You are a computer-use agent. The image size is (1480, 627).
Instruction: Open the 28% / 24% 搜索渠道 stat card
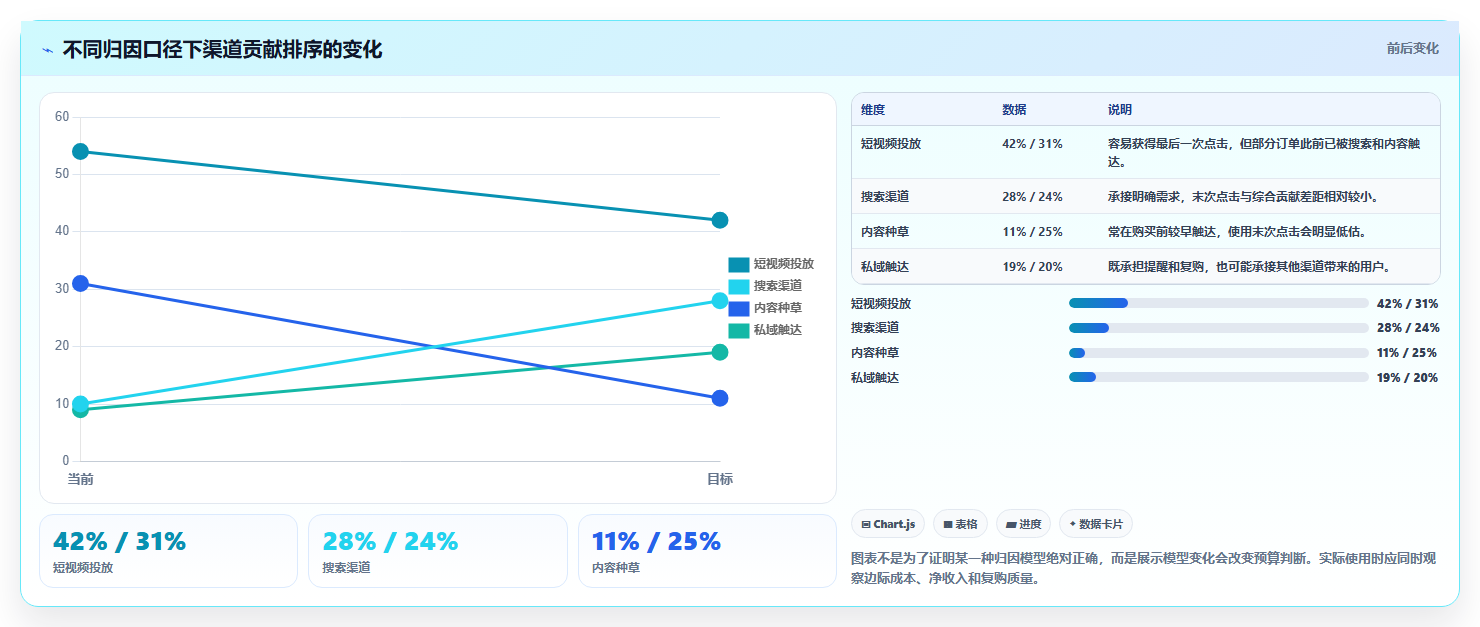pos(438,551)
